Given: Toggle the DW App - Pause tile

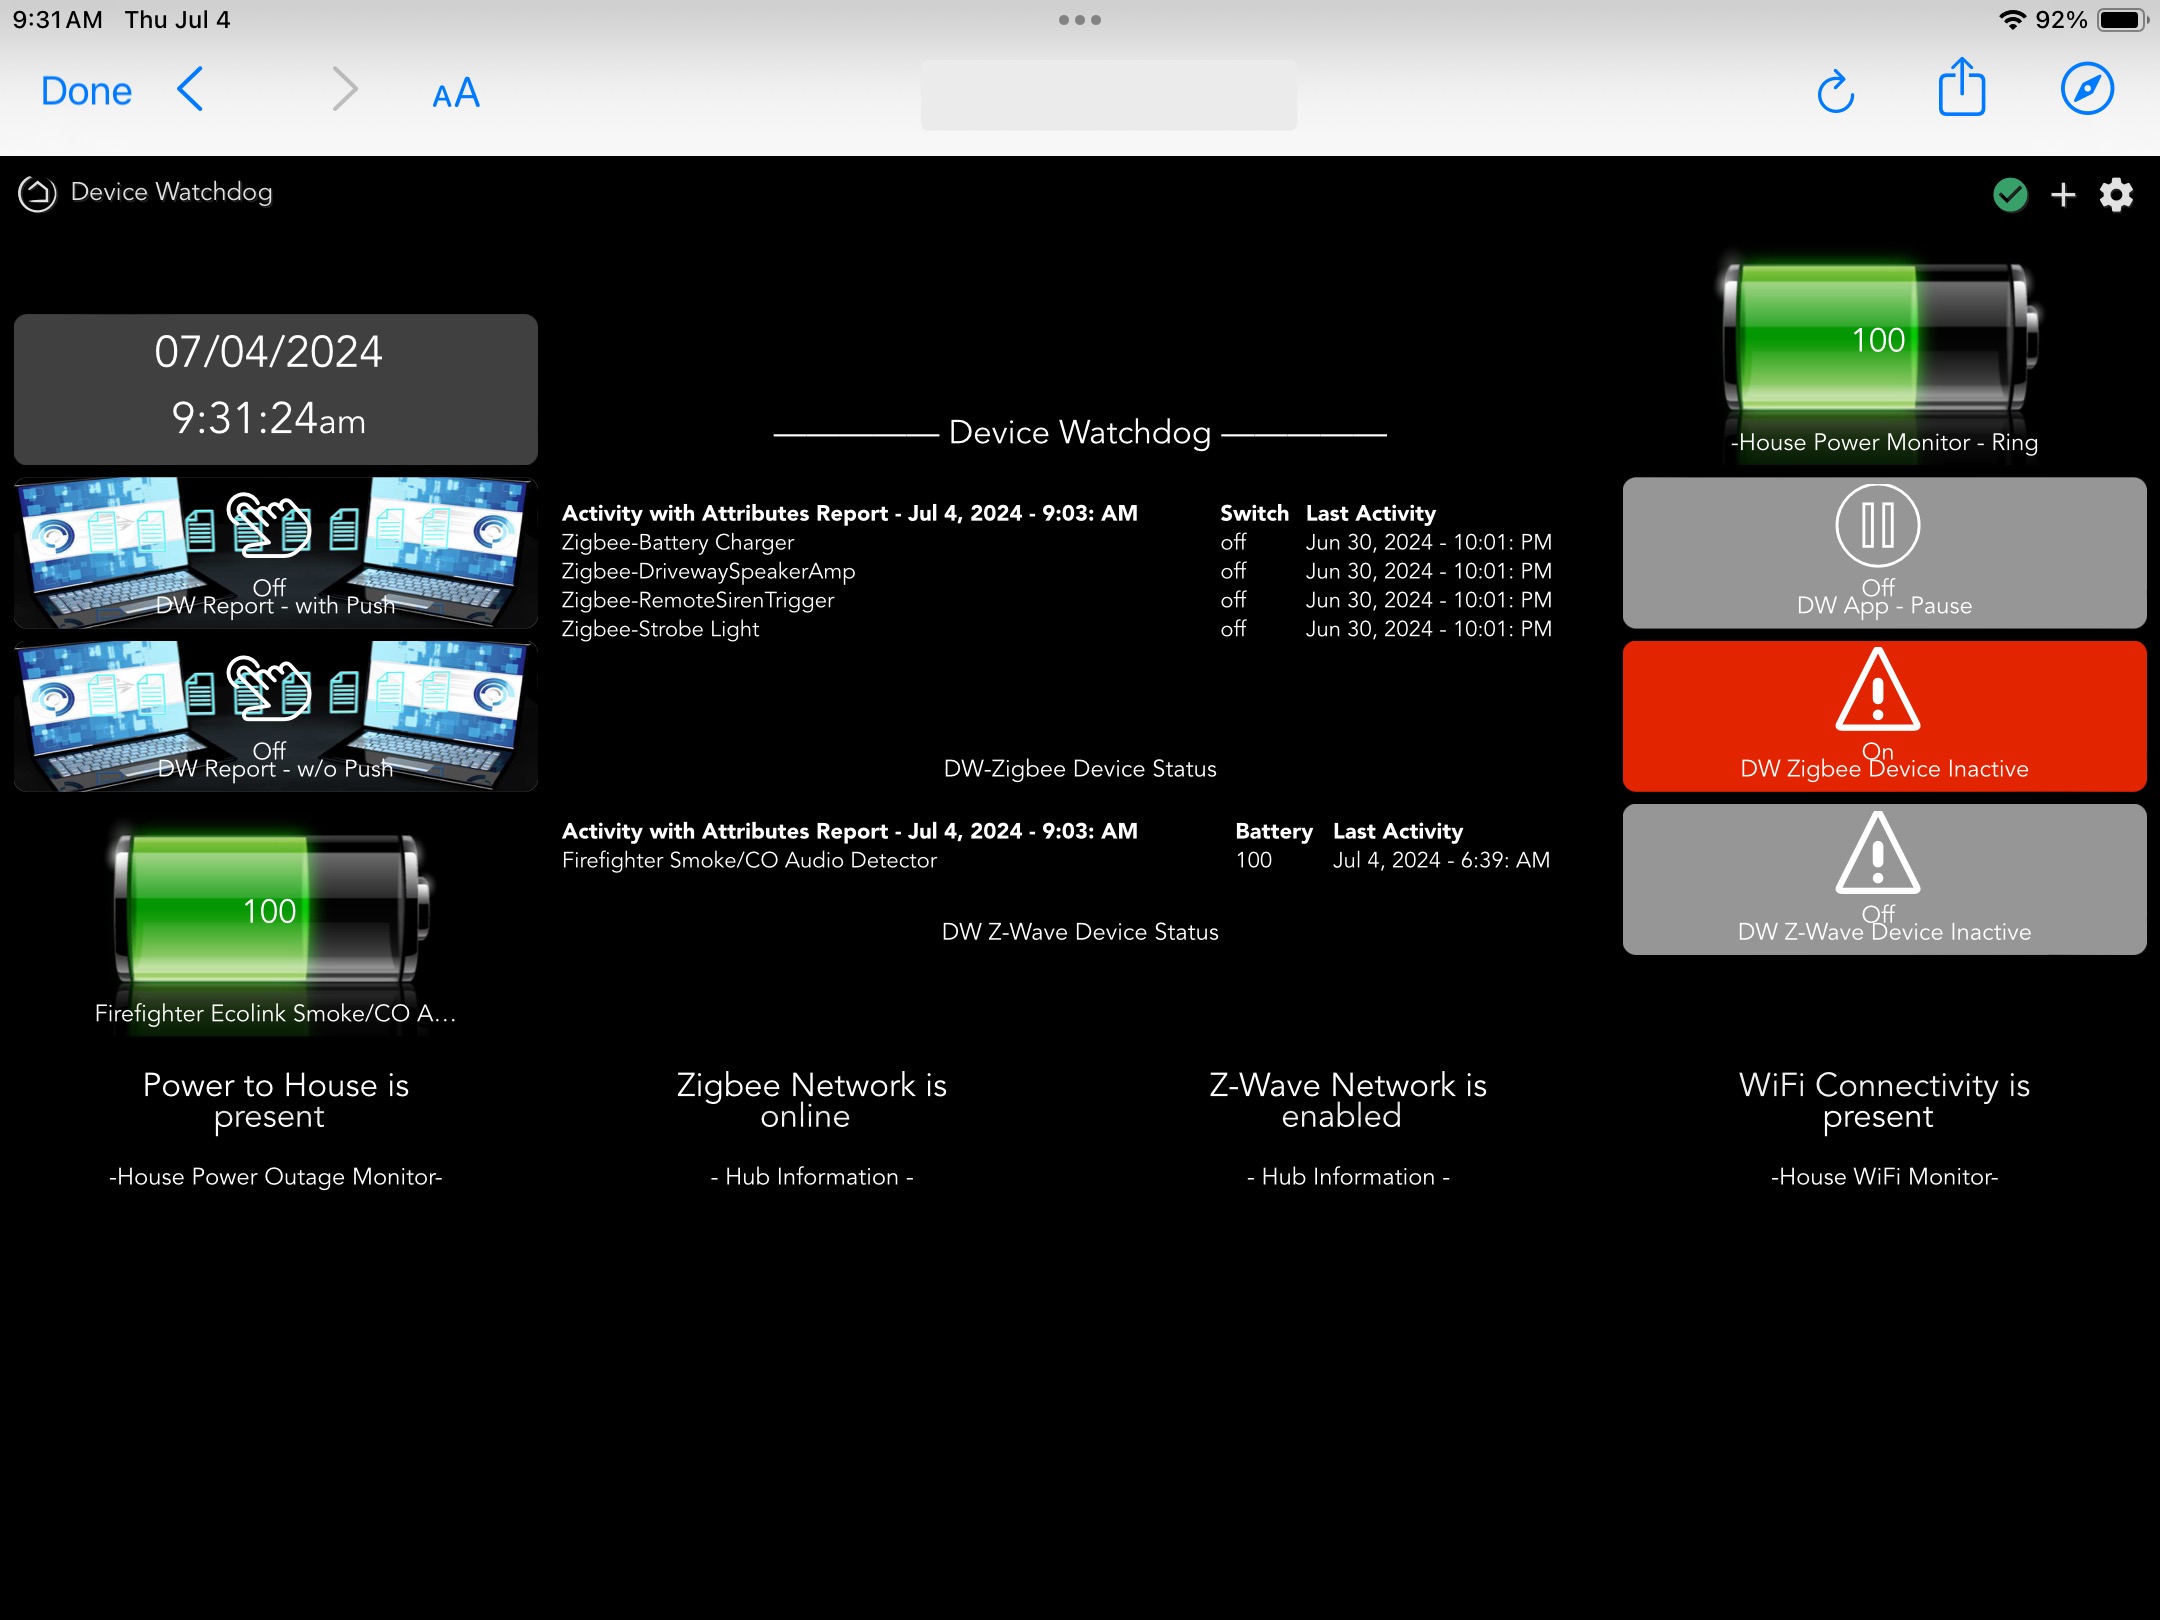Looking at the screenshot, I should (x=1884, y=553).
